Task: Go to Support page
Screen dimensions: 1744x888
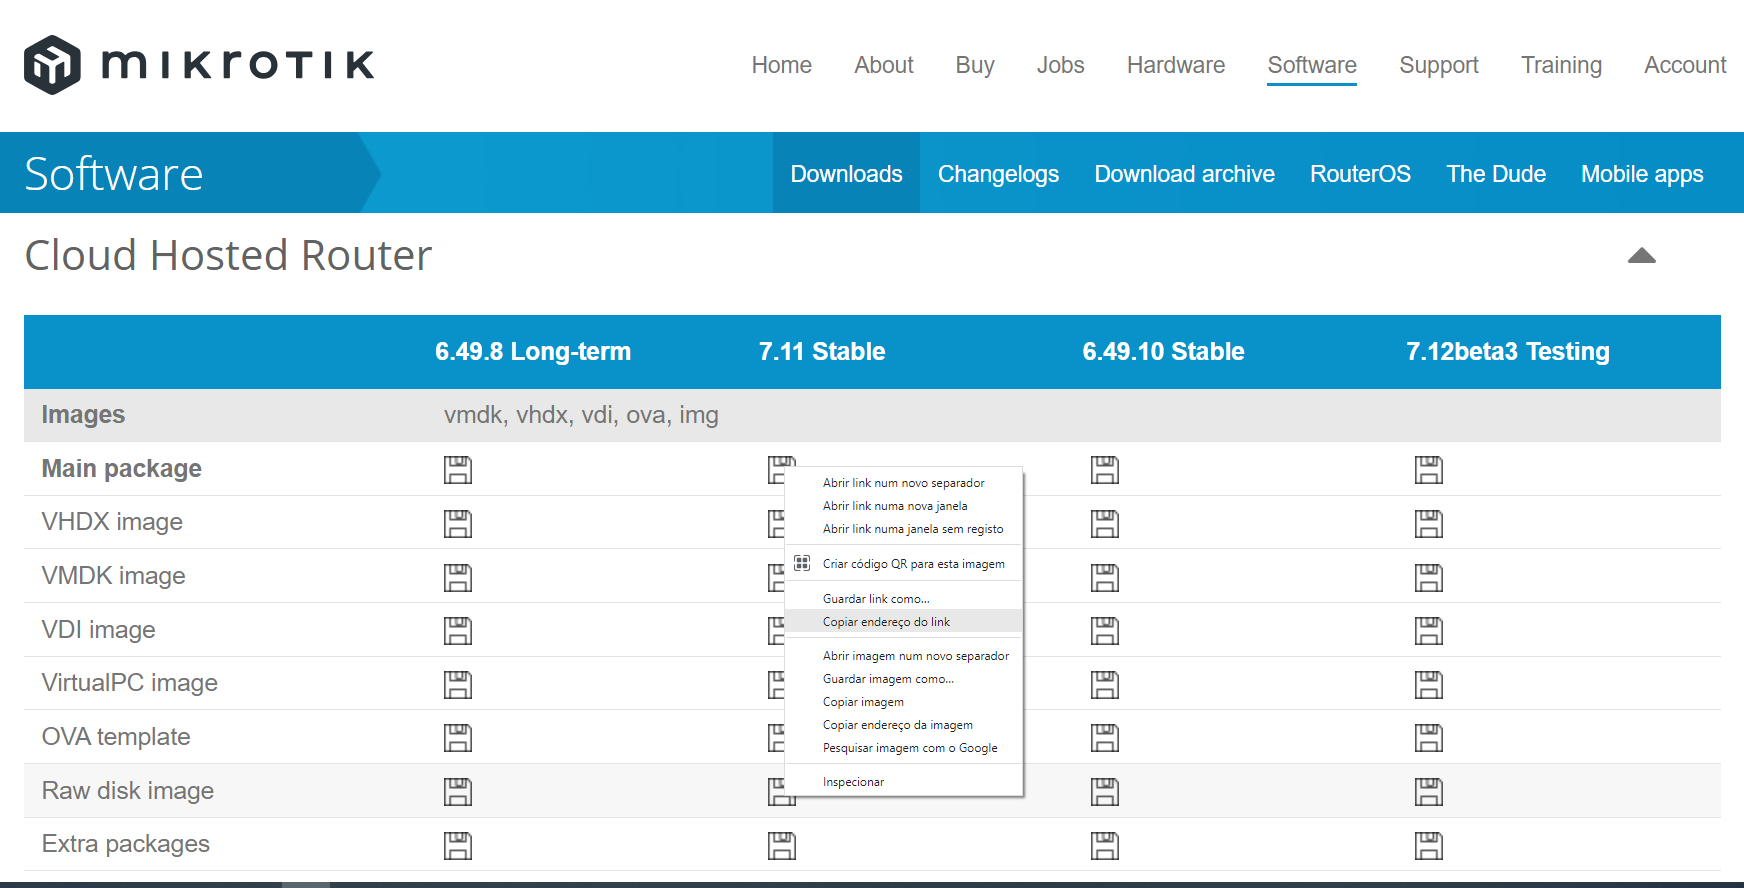Action: click(x=1439, y=65)
